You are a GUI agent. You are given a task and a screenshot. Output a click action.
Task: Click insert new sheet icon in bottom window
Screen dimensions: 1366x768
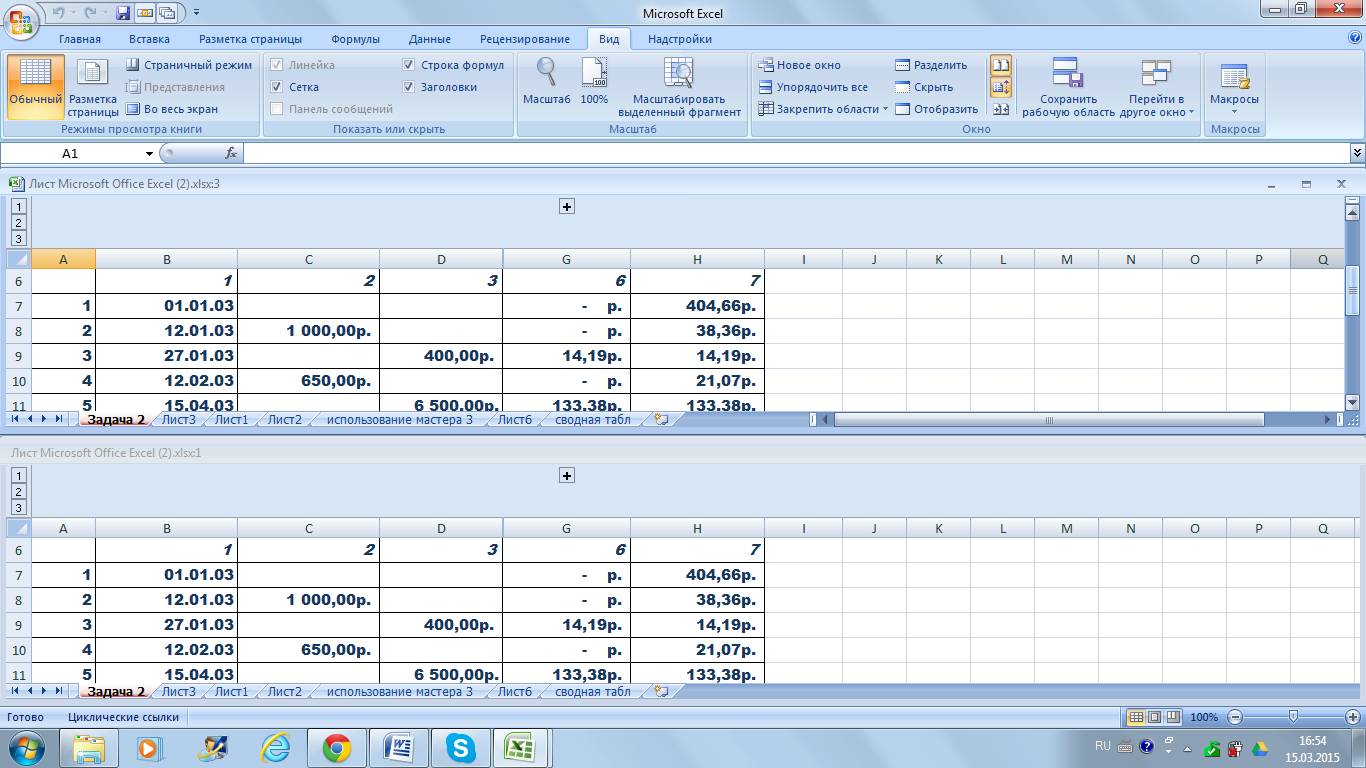pyautogui.click(x=661, y=691)
